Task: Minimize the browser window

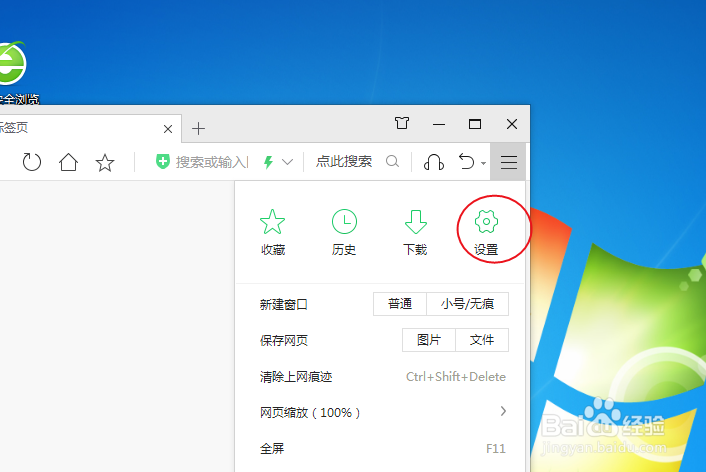Action: tap(439, 124)
